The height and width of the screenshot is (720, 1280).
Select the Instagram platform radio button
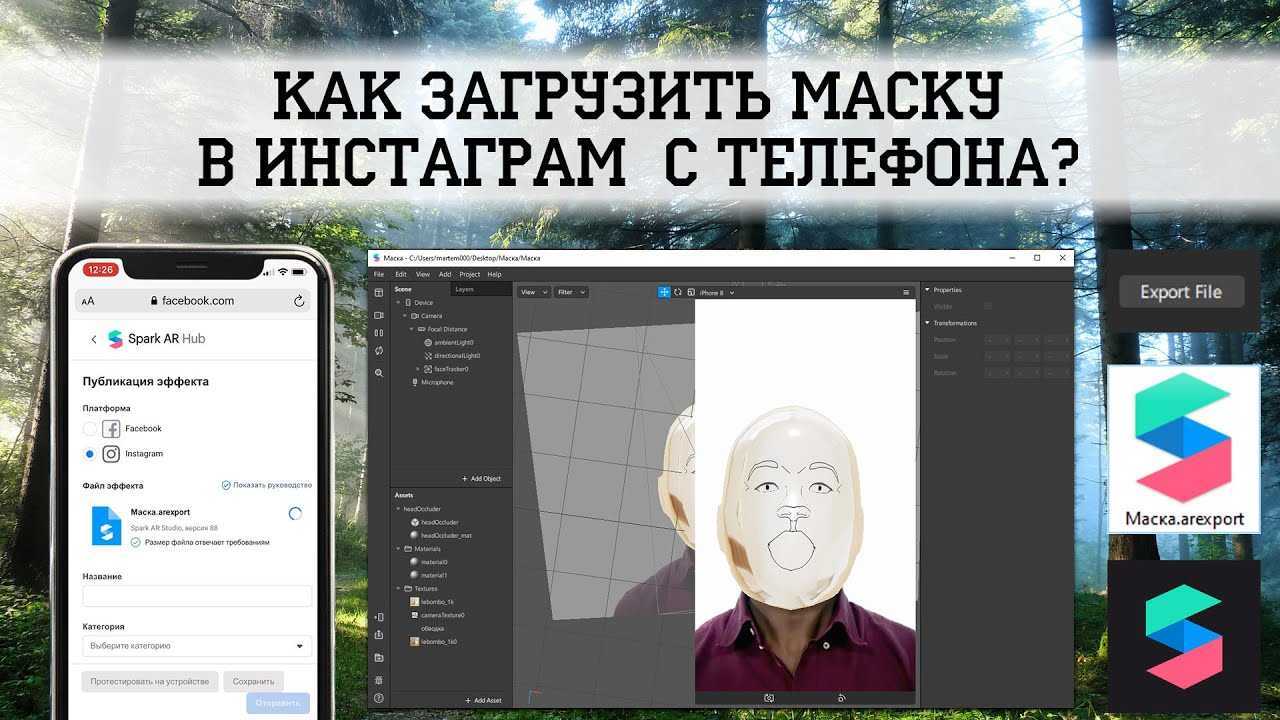pos(90,454)
